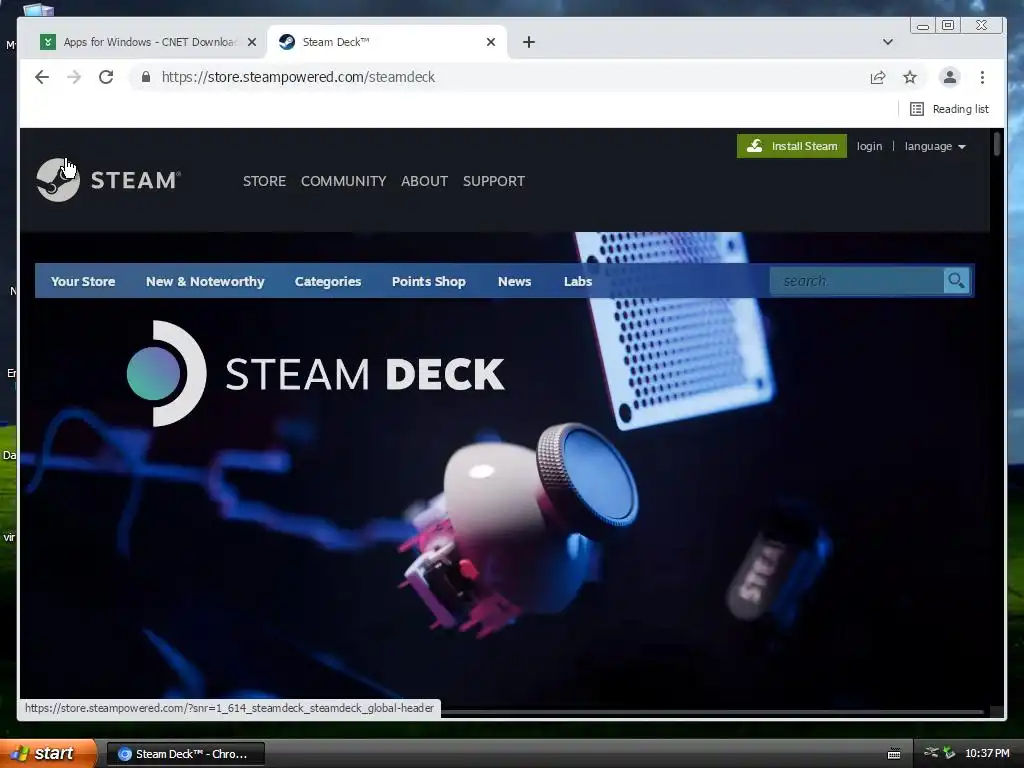The height and width of the screenshot is (768, 1024).
Task: Maximize the Chrome window
Action: pos(948,25)
